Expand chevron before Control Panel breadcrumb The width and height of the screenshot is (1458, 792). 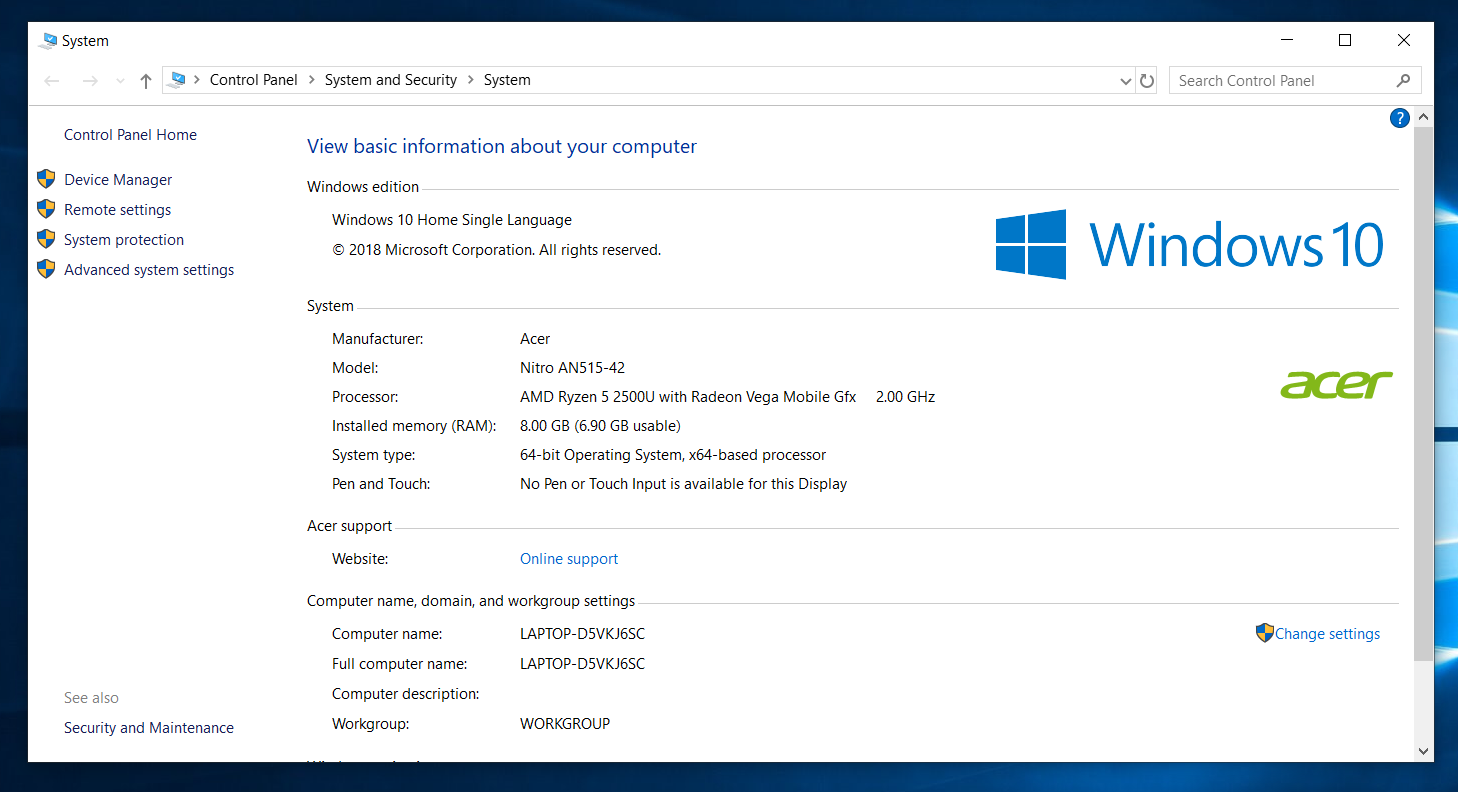[x=197, y=80]
